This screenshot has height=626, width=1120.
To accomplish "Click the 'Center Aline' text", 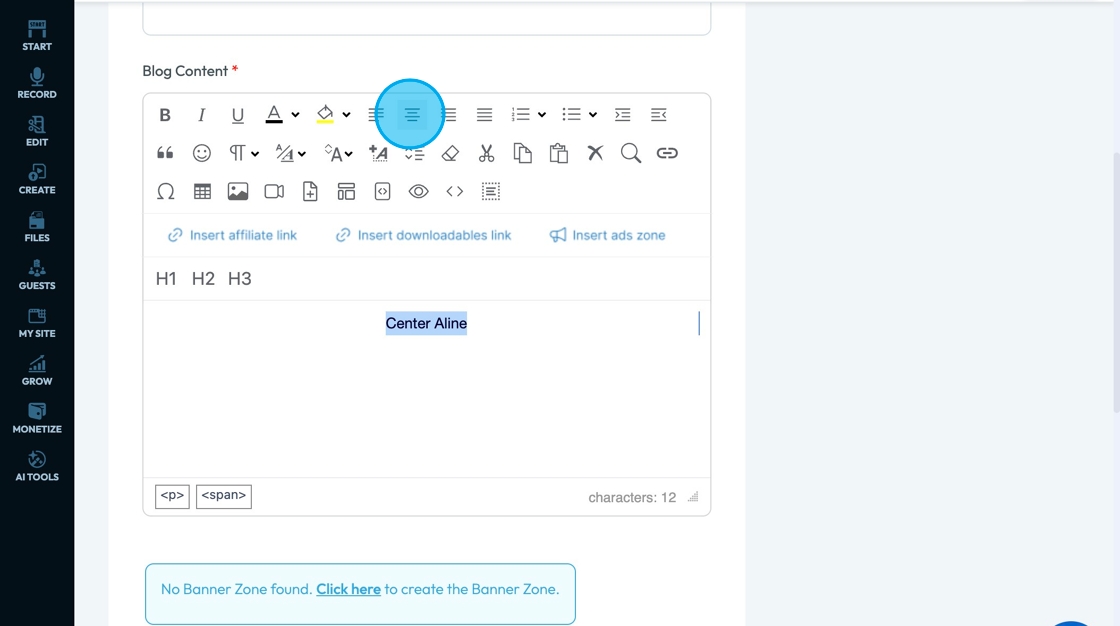I will click(426, 323).
